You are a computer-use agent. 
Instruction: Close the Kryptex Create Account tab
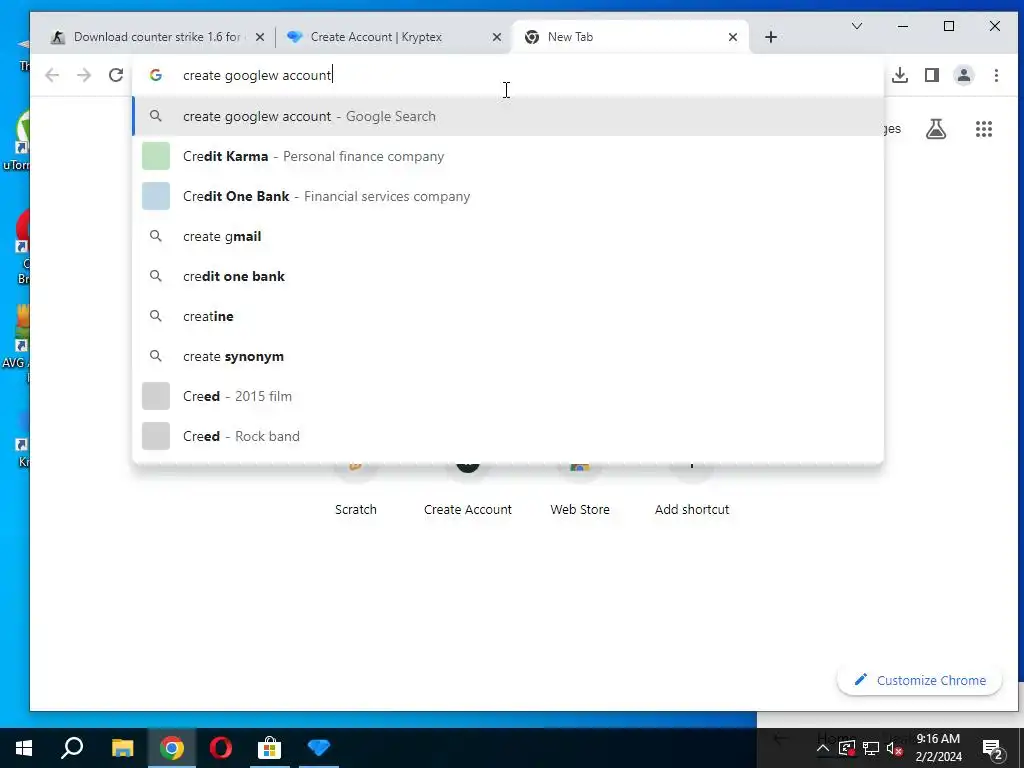click(x=497, y=37)
